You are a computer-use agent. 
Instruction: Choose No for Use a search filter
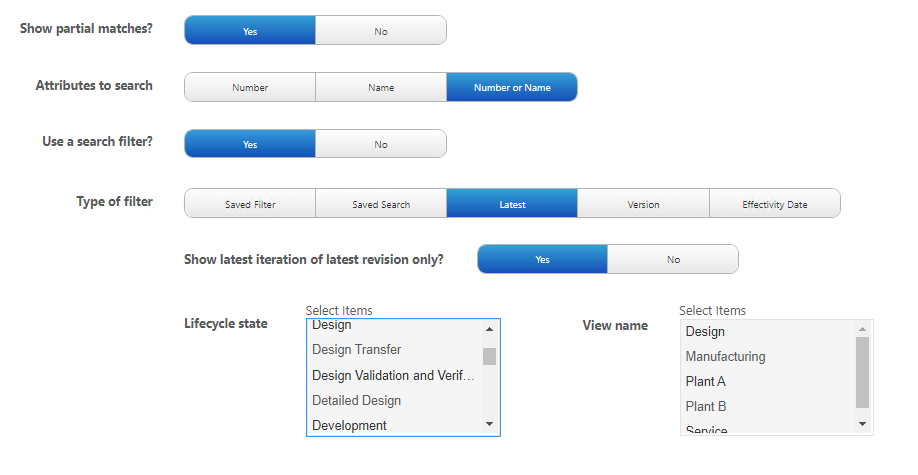pos(381,143)
